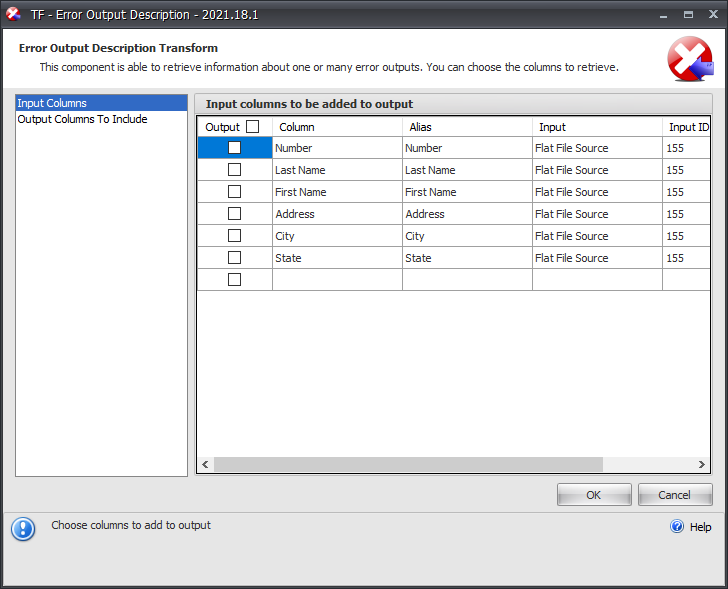The image size is (728, 589).
Task: Minimize the dialog window
Action: point(663,15)
